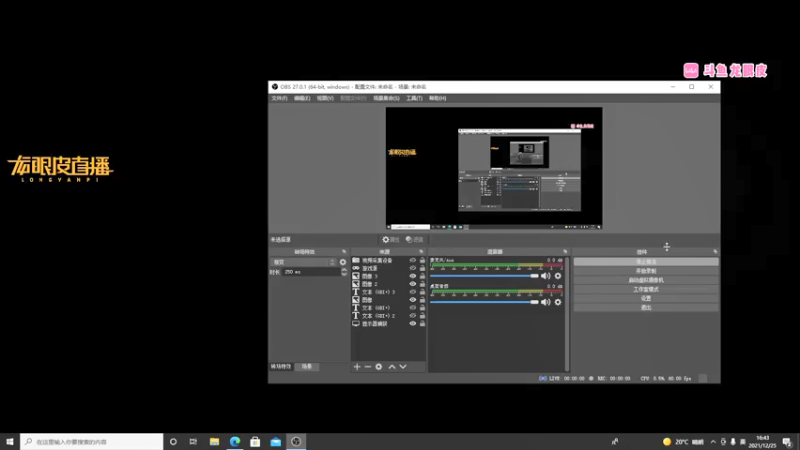
Task: Click the Properties gear button on the source toolbar
Action: (391, 239)
